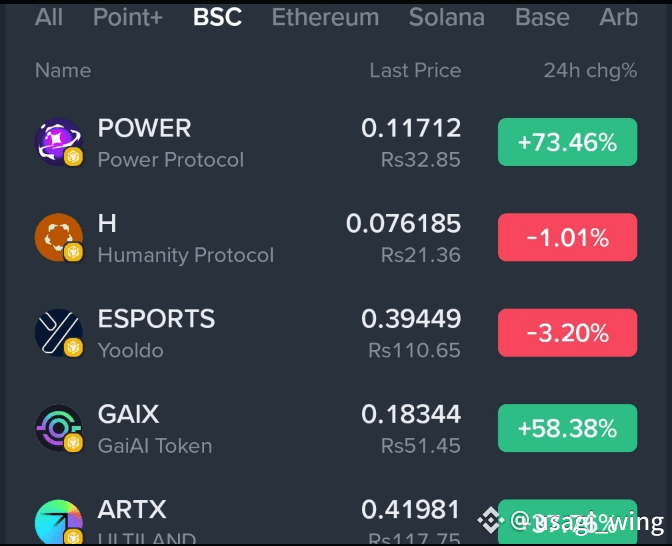Screen dimensions: 672x546
Task: Tap the GAIX GaiAI token icon
Action: pyautogui.click(x=59, y=428)
